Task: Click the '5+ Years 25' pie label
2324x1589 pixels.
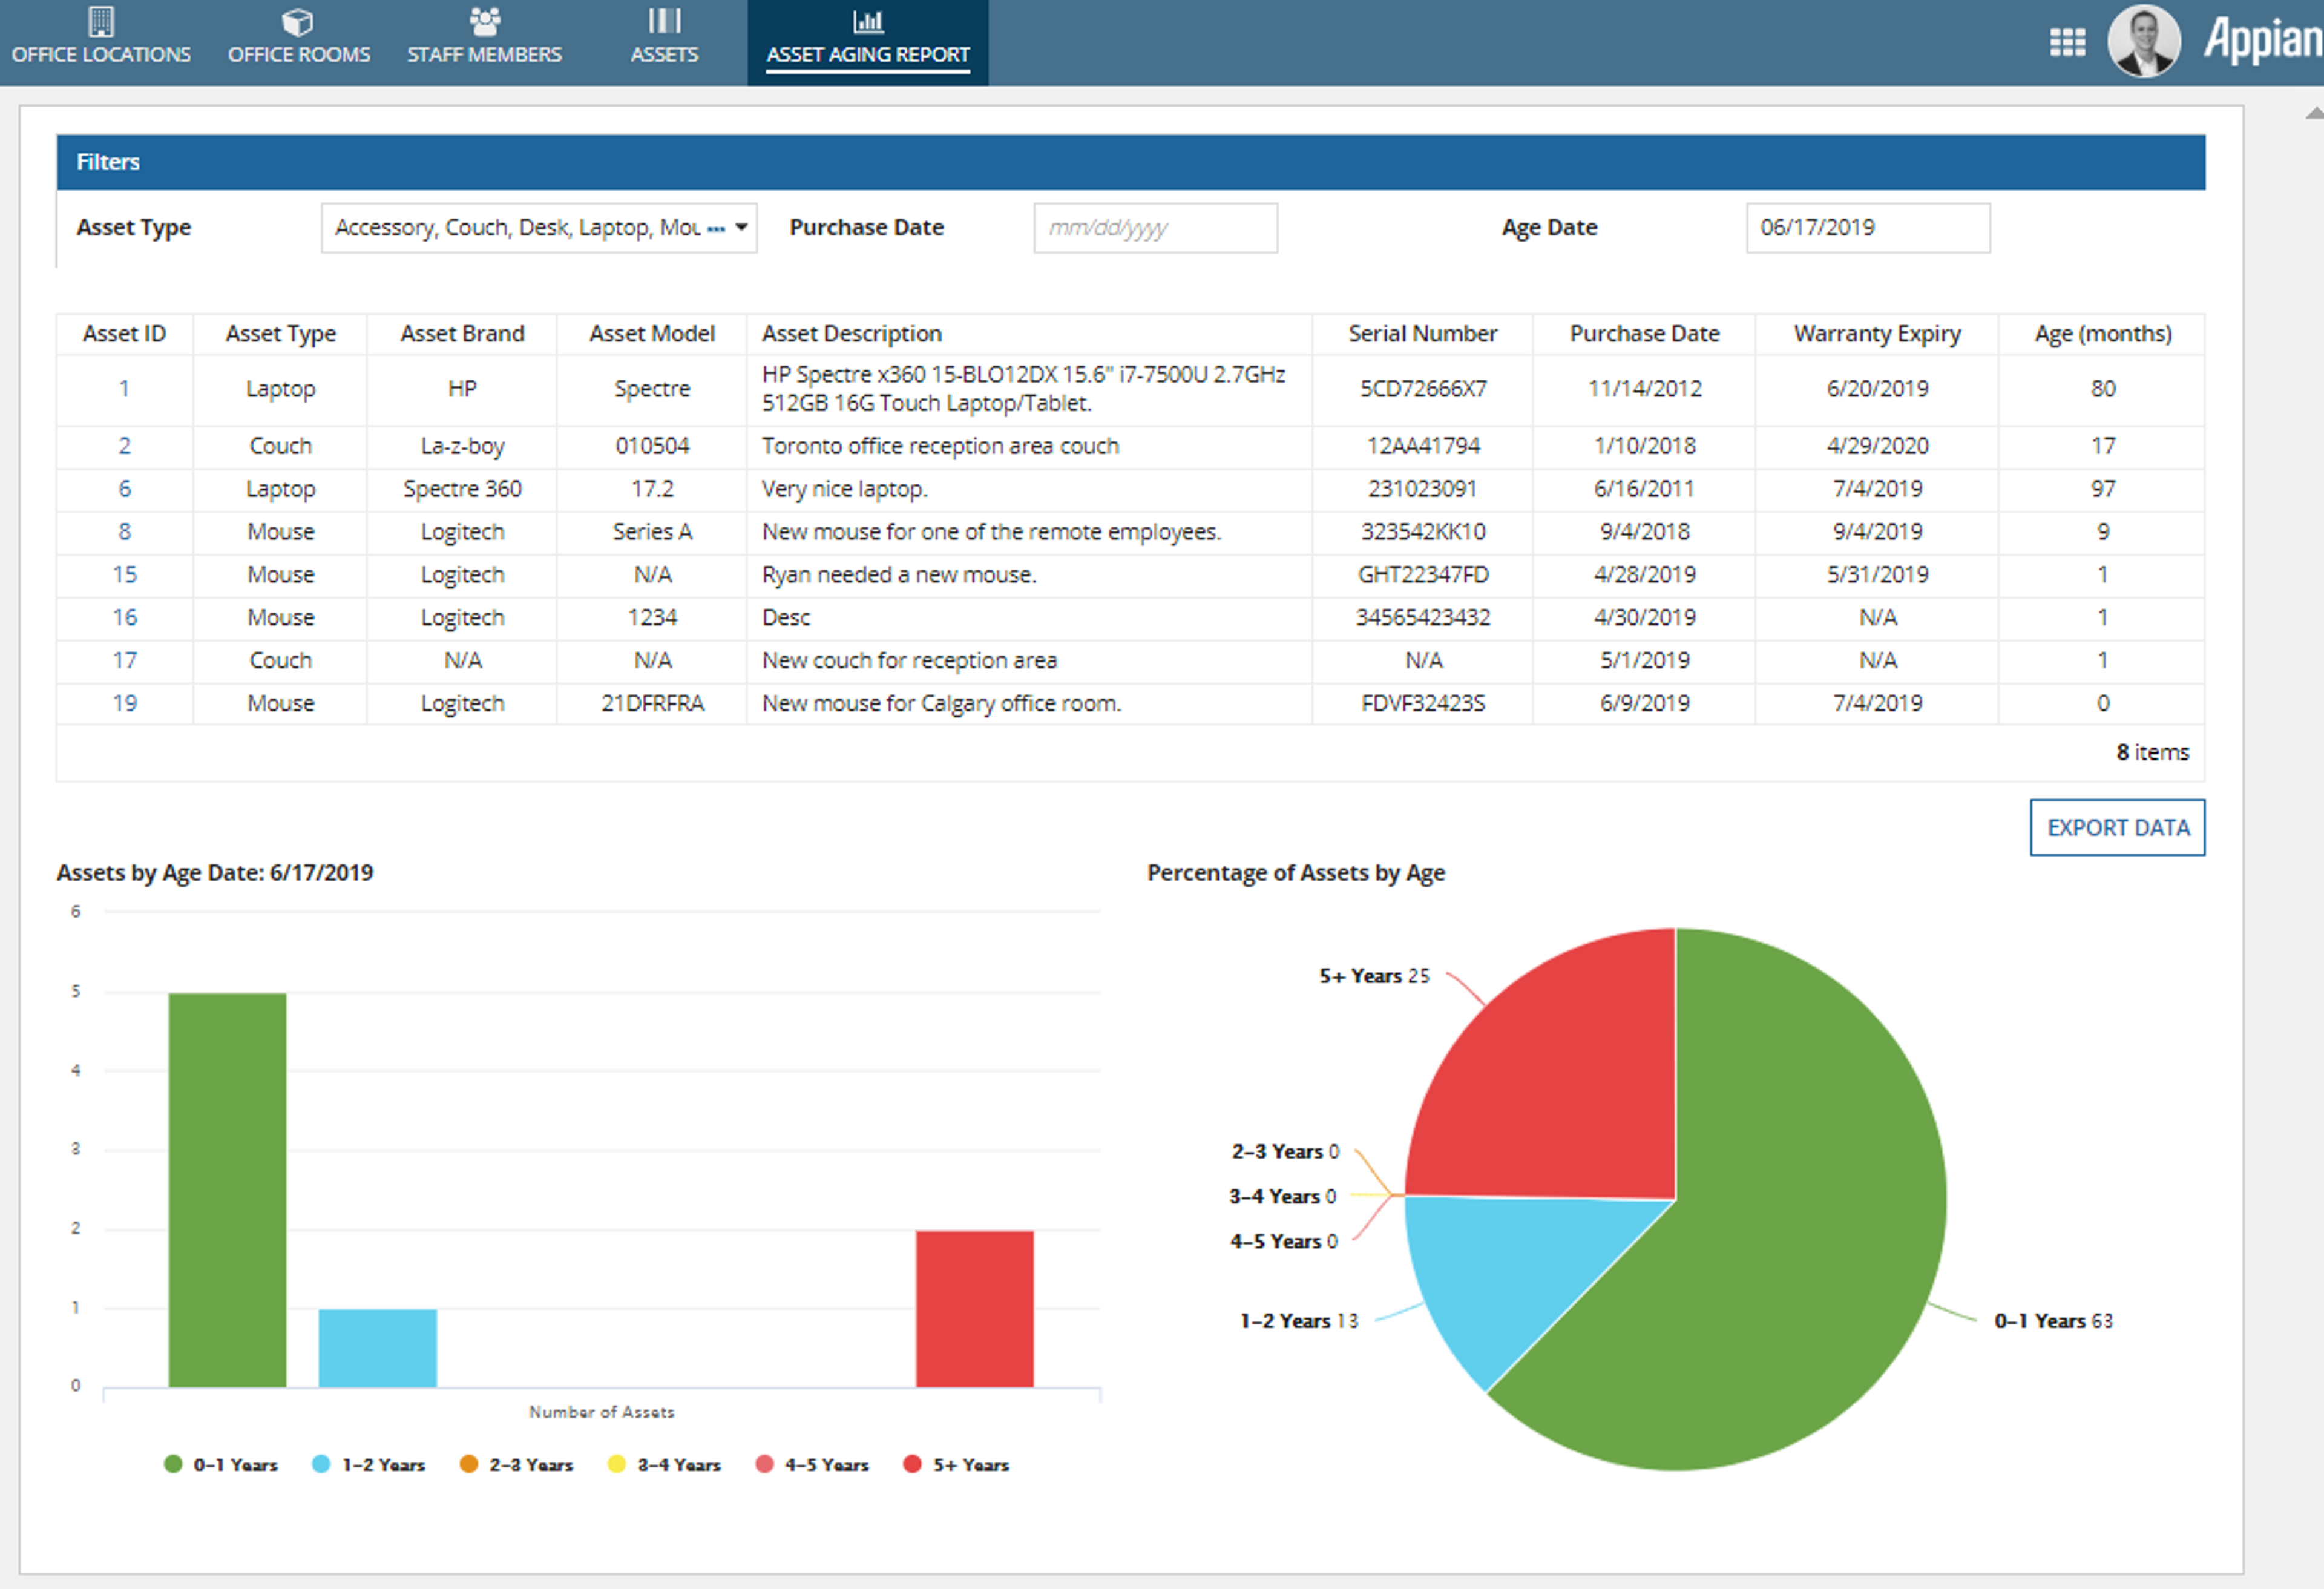Action: click(x=1374, y=976)
